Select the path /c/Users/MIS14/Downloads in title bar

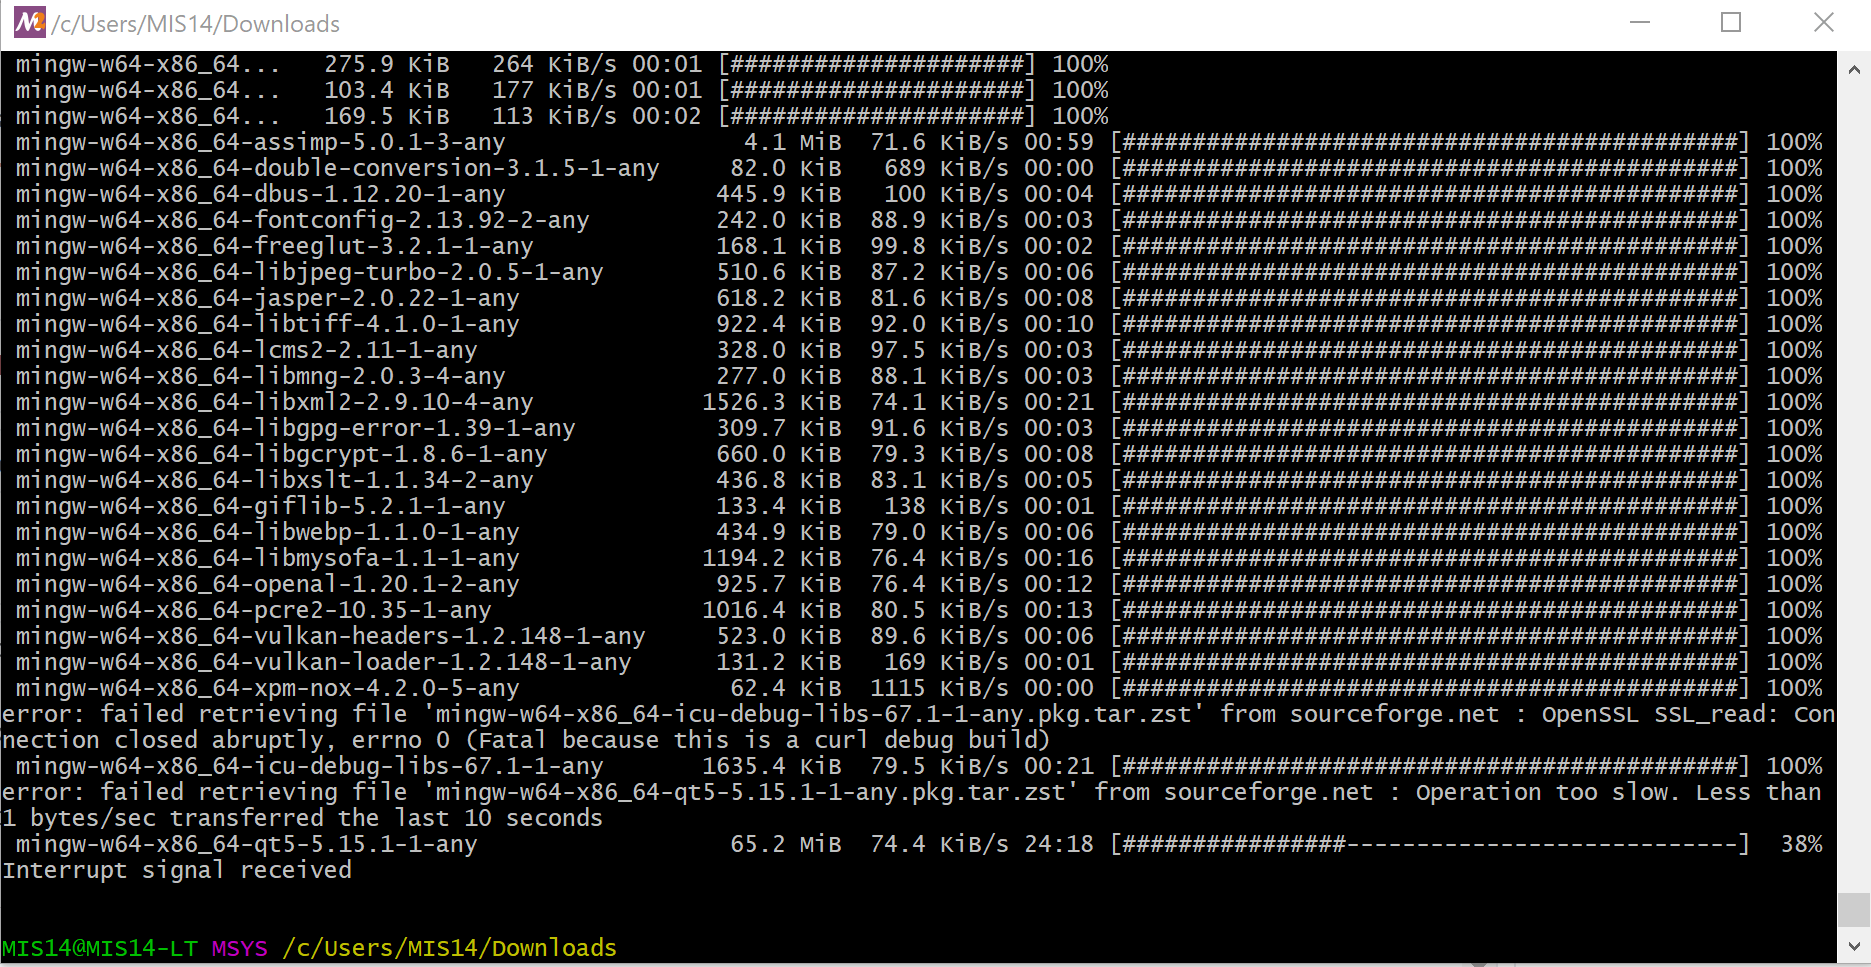click(x=197, y=23)
